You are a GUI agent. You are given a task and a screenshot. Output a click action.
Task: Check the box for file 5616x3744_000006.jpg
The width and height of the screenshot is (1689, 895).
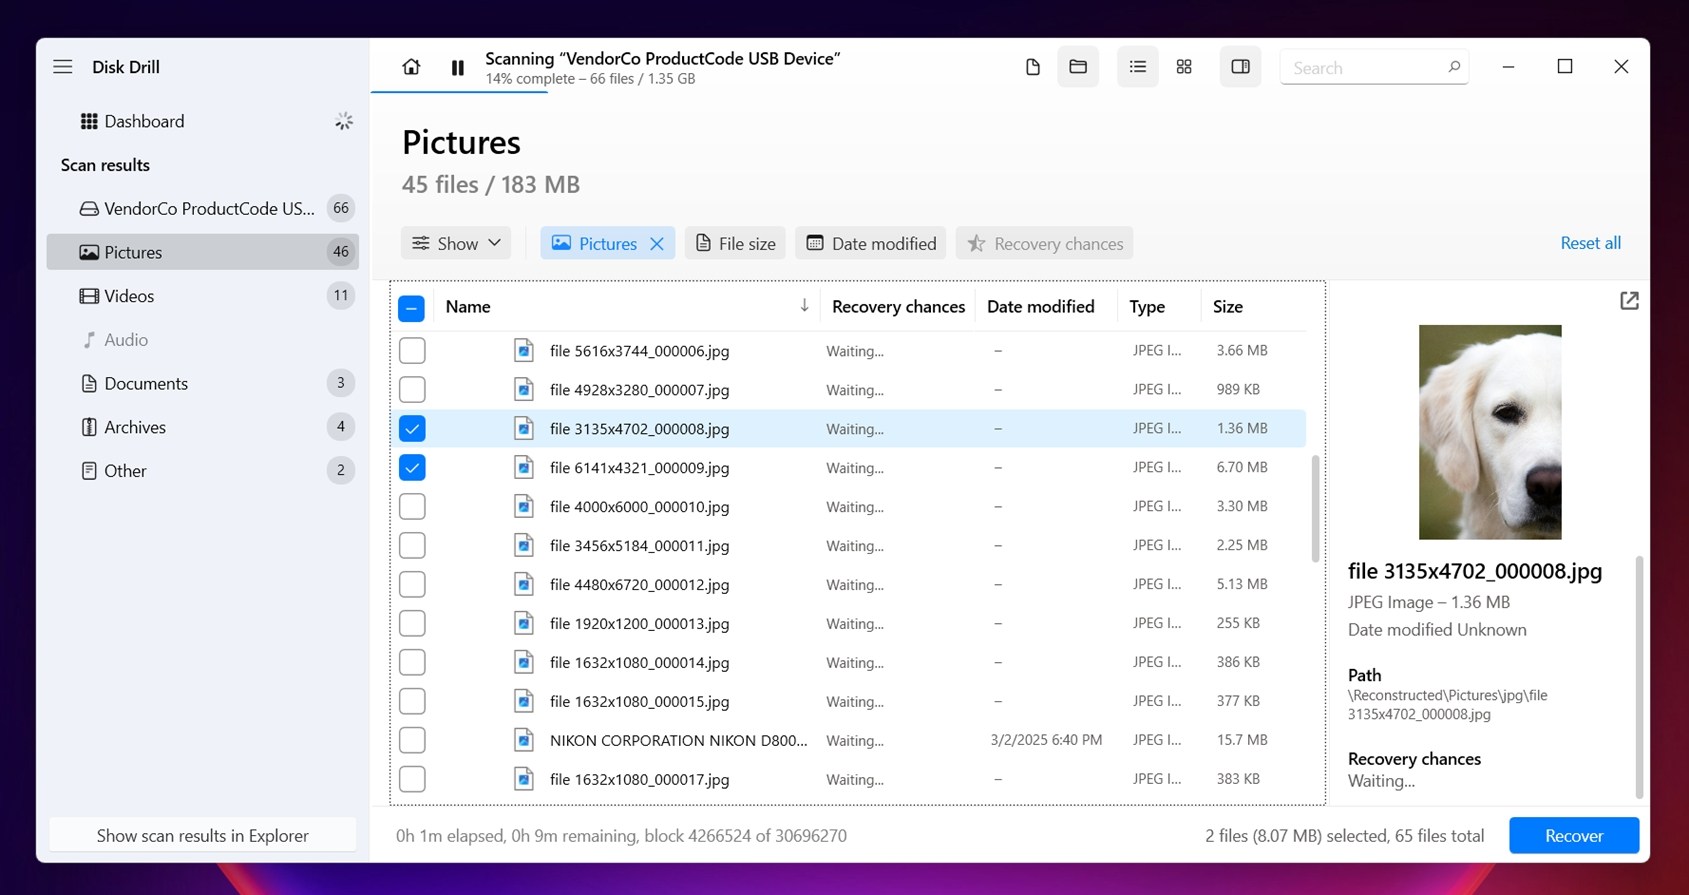412,351
